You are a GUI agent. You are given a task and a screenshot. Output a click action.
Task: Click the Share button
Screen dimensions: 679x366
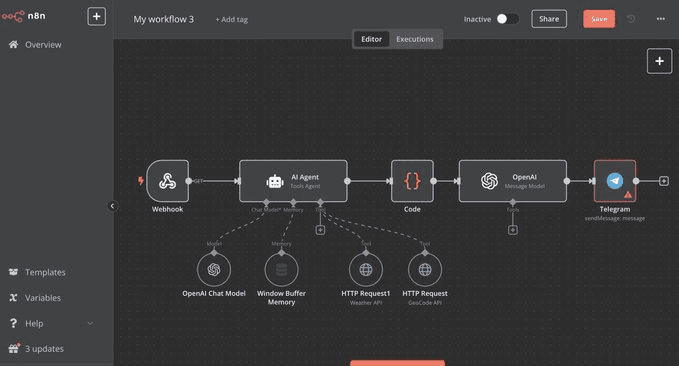click(x=549, y=19)
